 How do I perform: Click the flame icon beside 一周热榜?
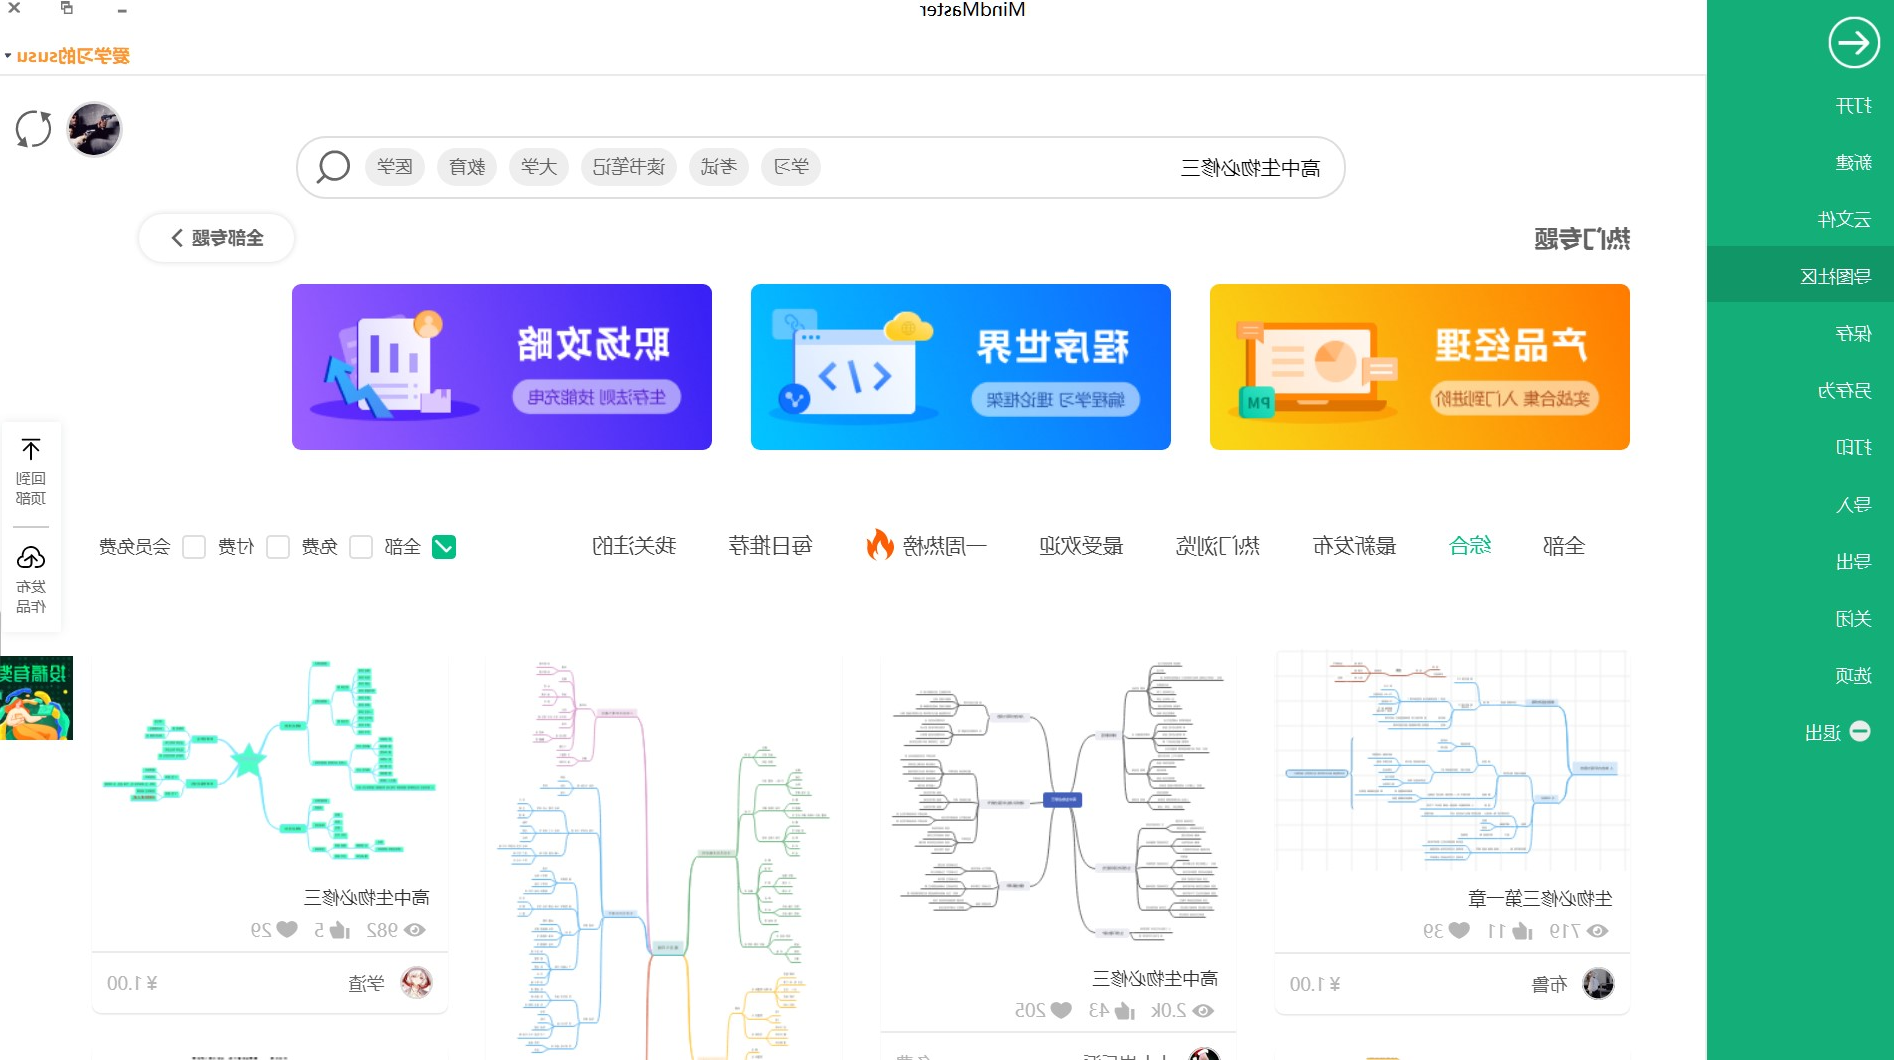pos(880,545)
